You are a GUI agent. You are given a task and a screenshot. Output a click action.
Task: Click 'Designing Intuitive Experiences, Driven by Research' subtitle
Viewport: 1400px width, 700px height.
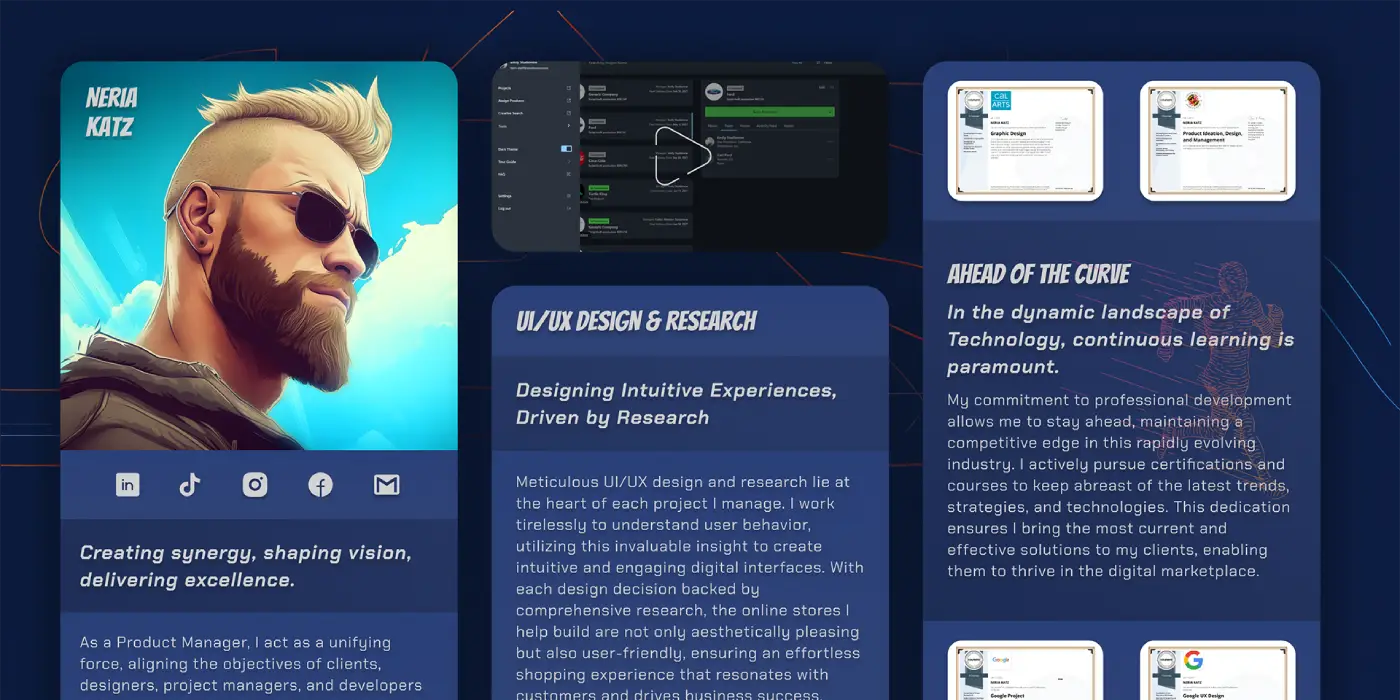[676, 404]
